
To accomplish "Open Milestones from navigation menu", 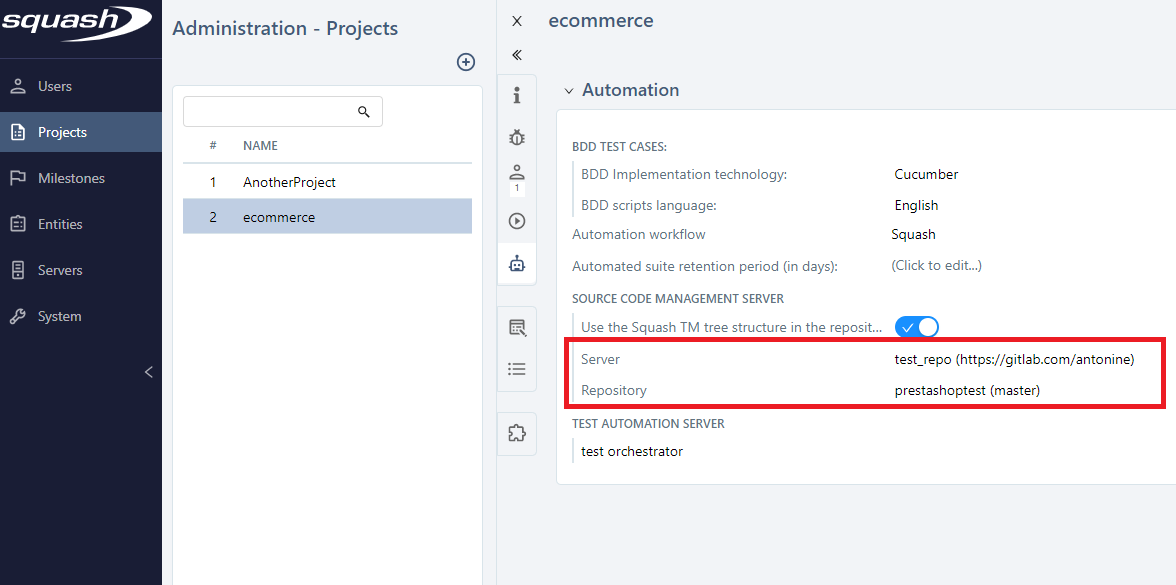I will pyautogui.click(x=71, y=178).
